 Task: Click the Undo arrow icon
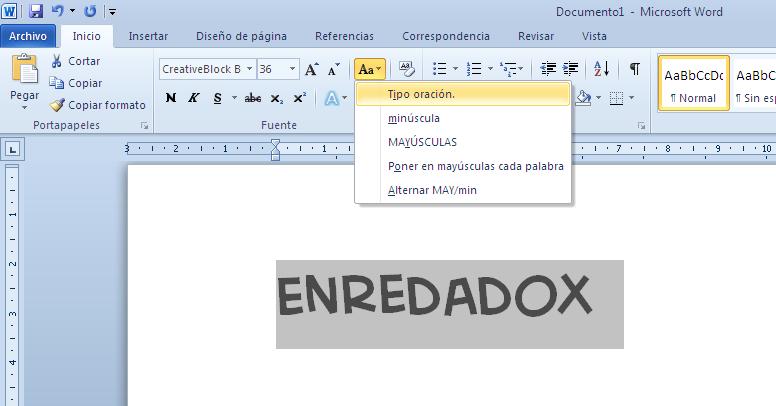pyautogui.click(x=57, y=11)
